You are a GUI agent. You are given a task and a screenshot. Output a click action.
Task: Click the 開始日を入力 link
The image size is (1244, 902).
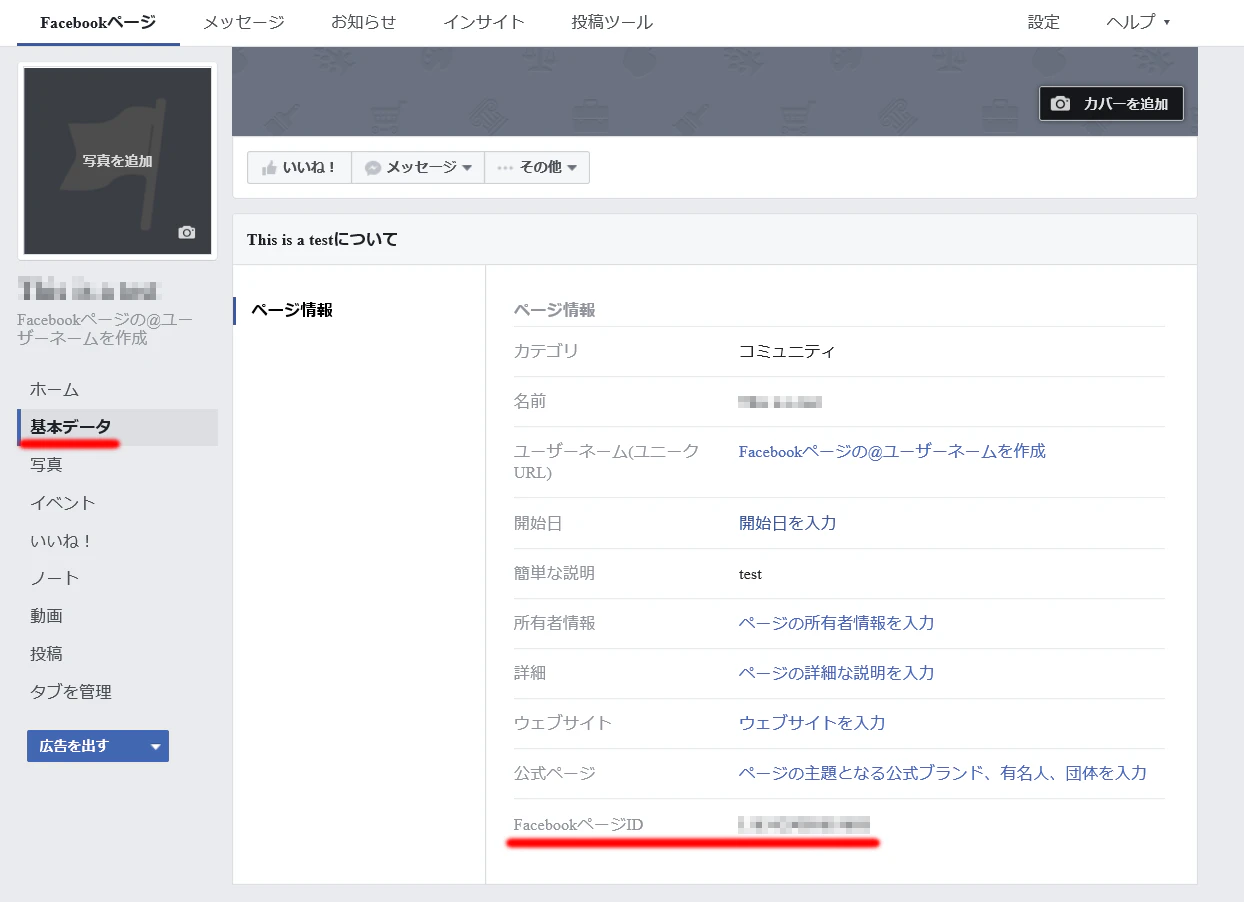(787, 523)
